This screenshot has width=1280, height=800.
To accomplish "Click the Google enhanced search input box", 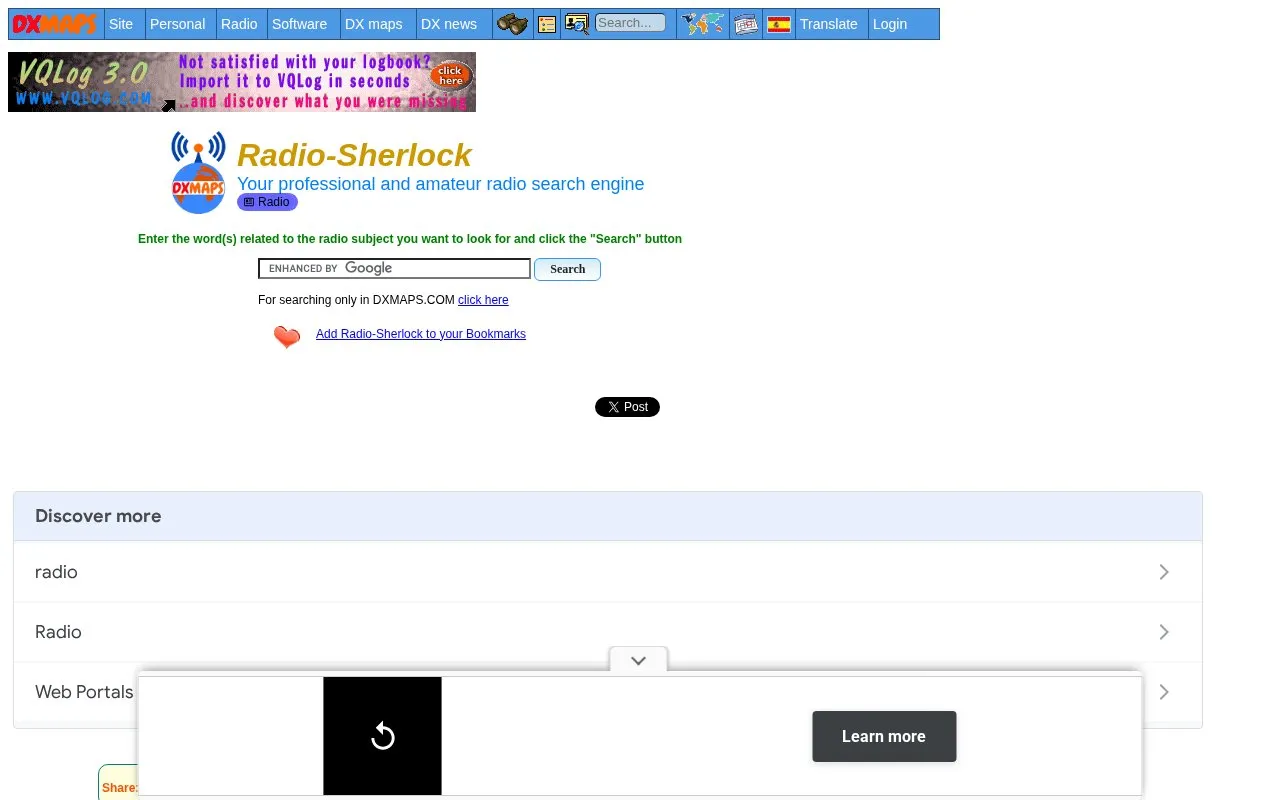I will point(394,268).
